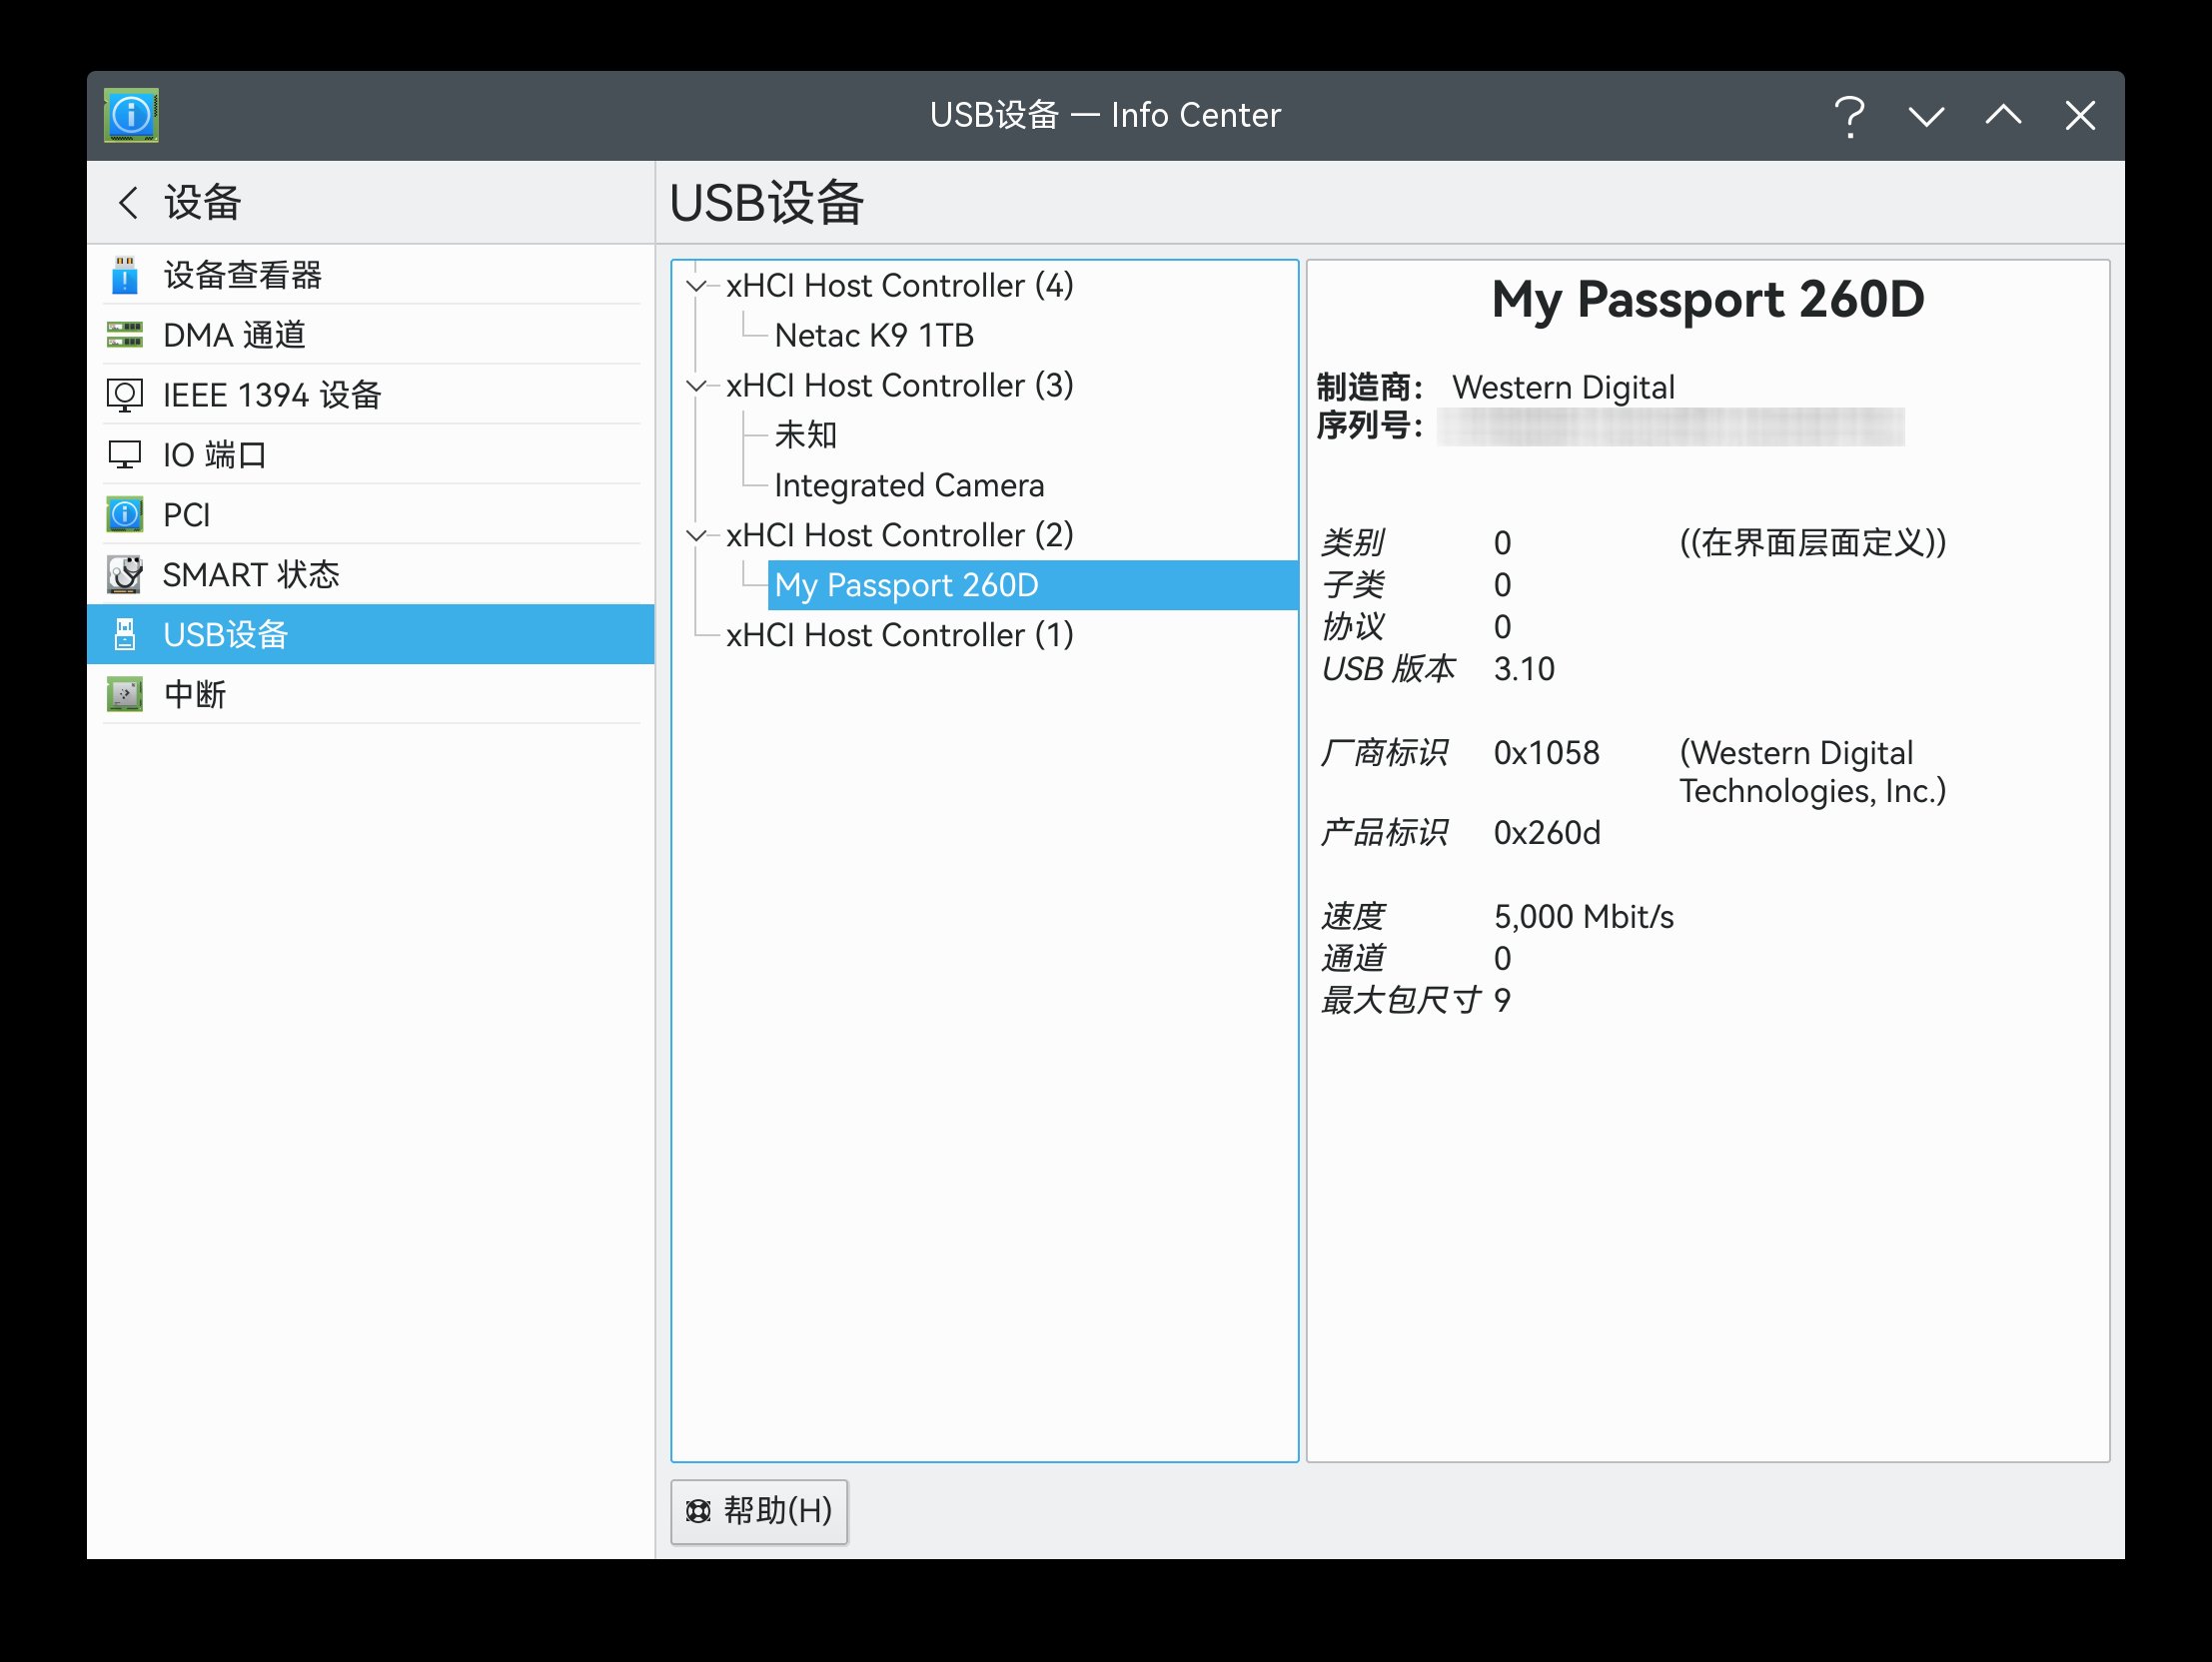This screenshot has height=1662, width=2212.
Task: Select xHCI Host Controller (4) row
Action: pyautogui.click(x=899, y=286)
